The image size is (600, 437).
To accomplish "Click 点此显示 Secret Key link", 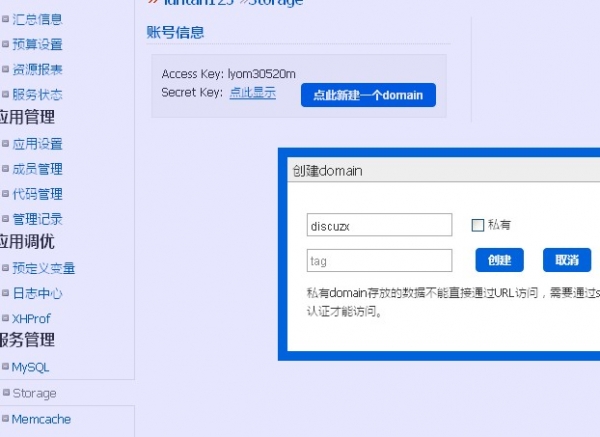I will [252, 92].
